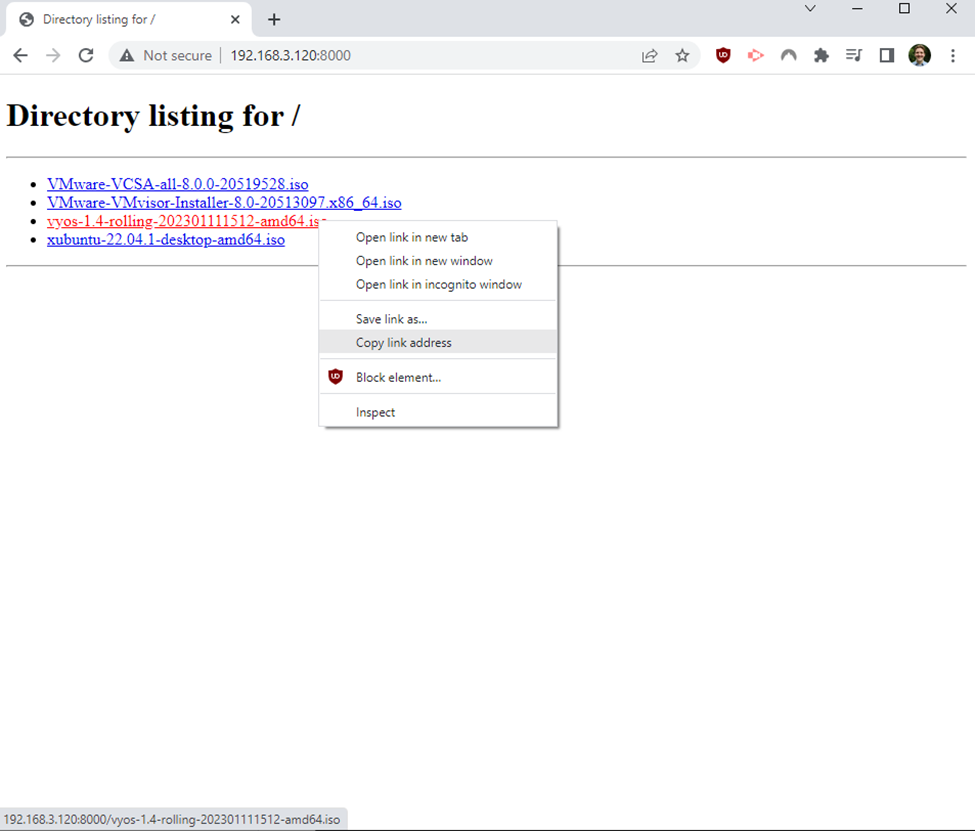The height and width of the screenshot is (831, 975).
Task: Expand the tab search chevron
Action: point(810,9)
